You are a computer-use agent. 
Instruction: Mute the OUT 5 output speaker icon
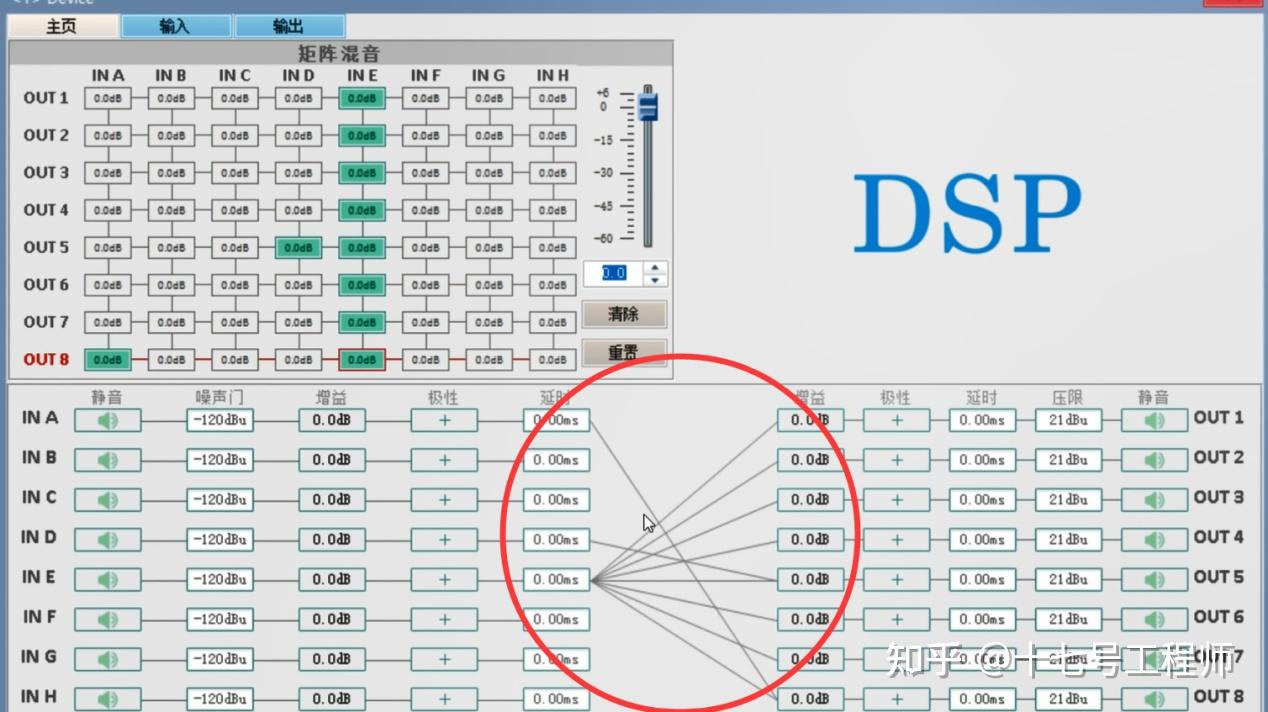click(x=1153, y=579)
